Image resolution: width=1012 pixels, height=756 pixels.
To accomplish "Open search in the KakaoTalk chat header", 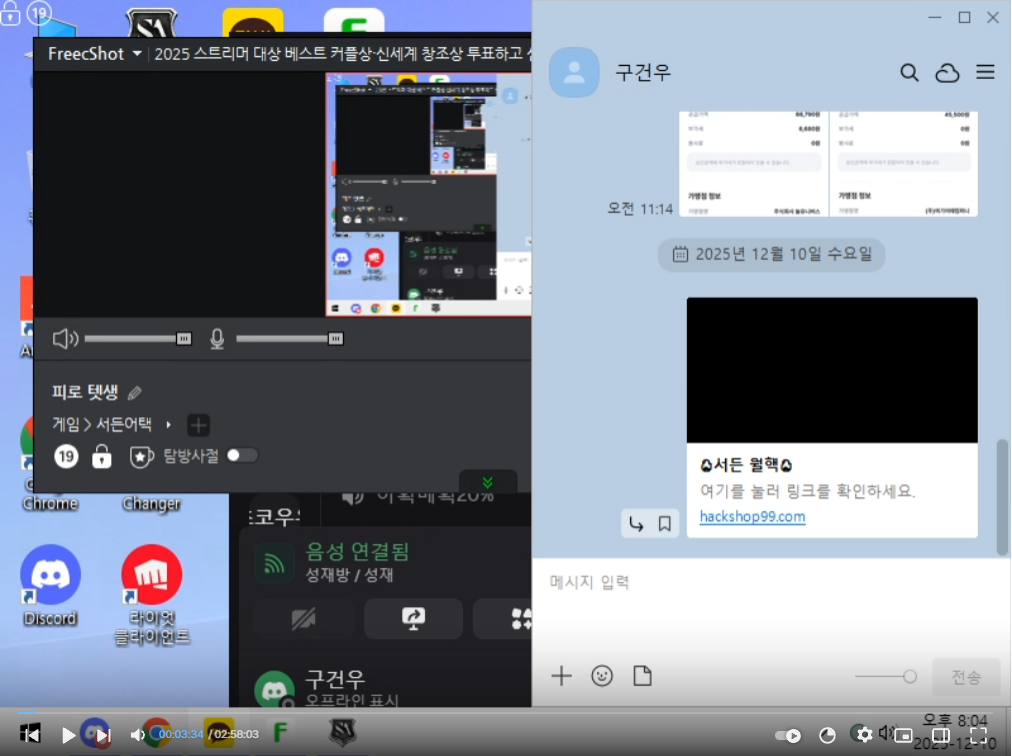I will pyautogui.click(x=909, y=72).
